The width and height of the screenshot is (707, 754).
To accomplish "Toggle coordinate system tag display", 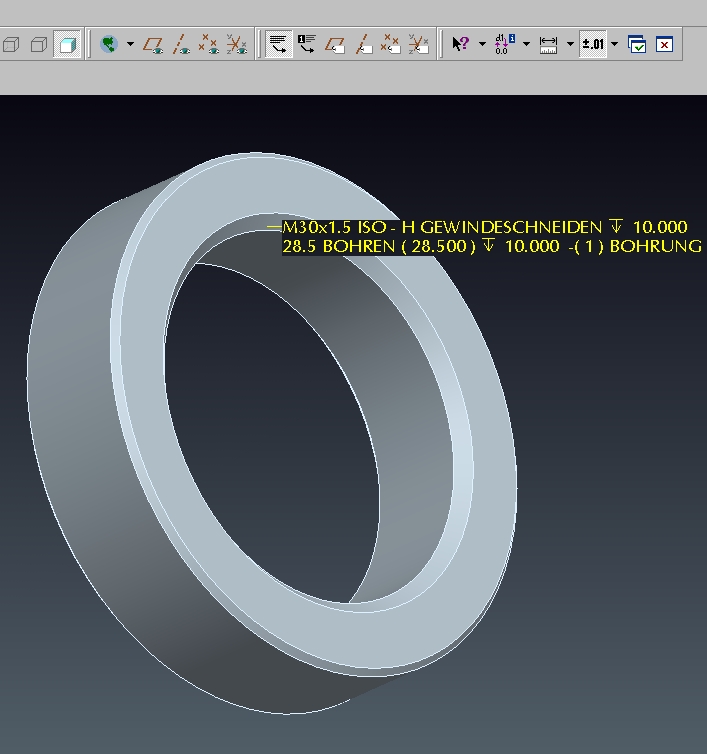I will (x=418, y=44).
